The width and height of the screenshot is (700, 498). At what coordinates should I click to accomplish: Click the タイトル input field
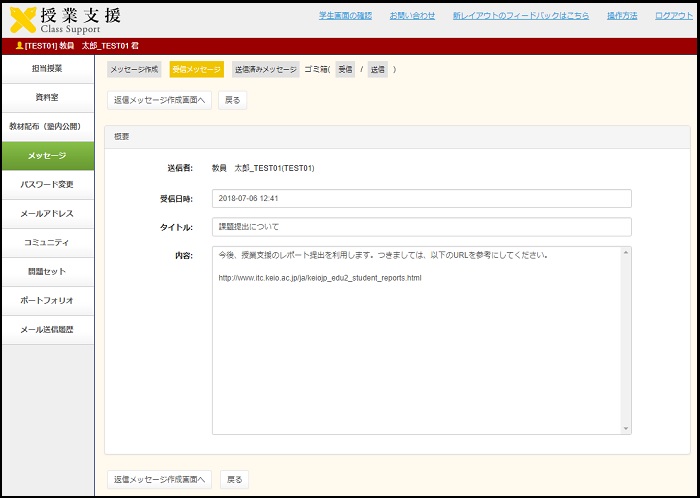point(421,227)
